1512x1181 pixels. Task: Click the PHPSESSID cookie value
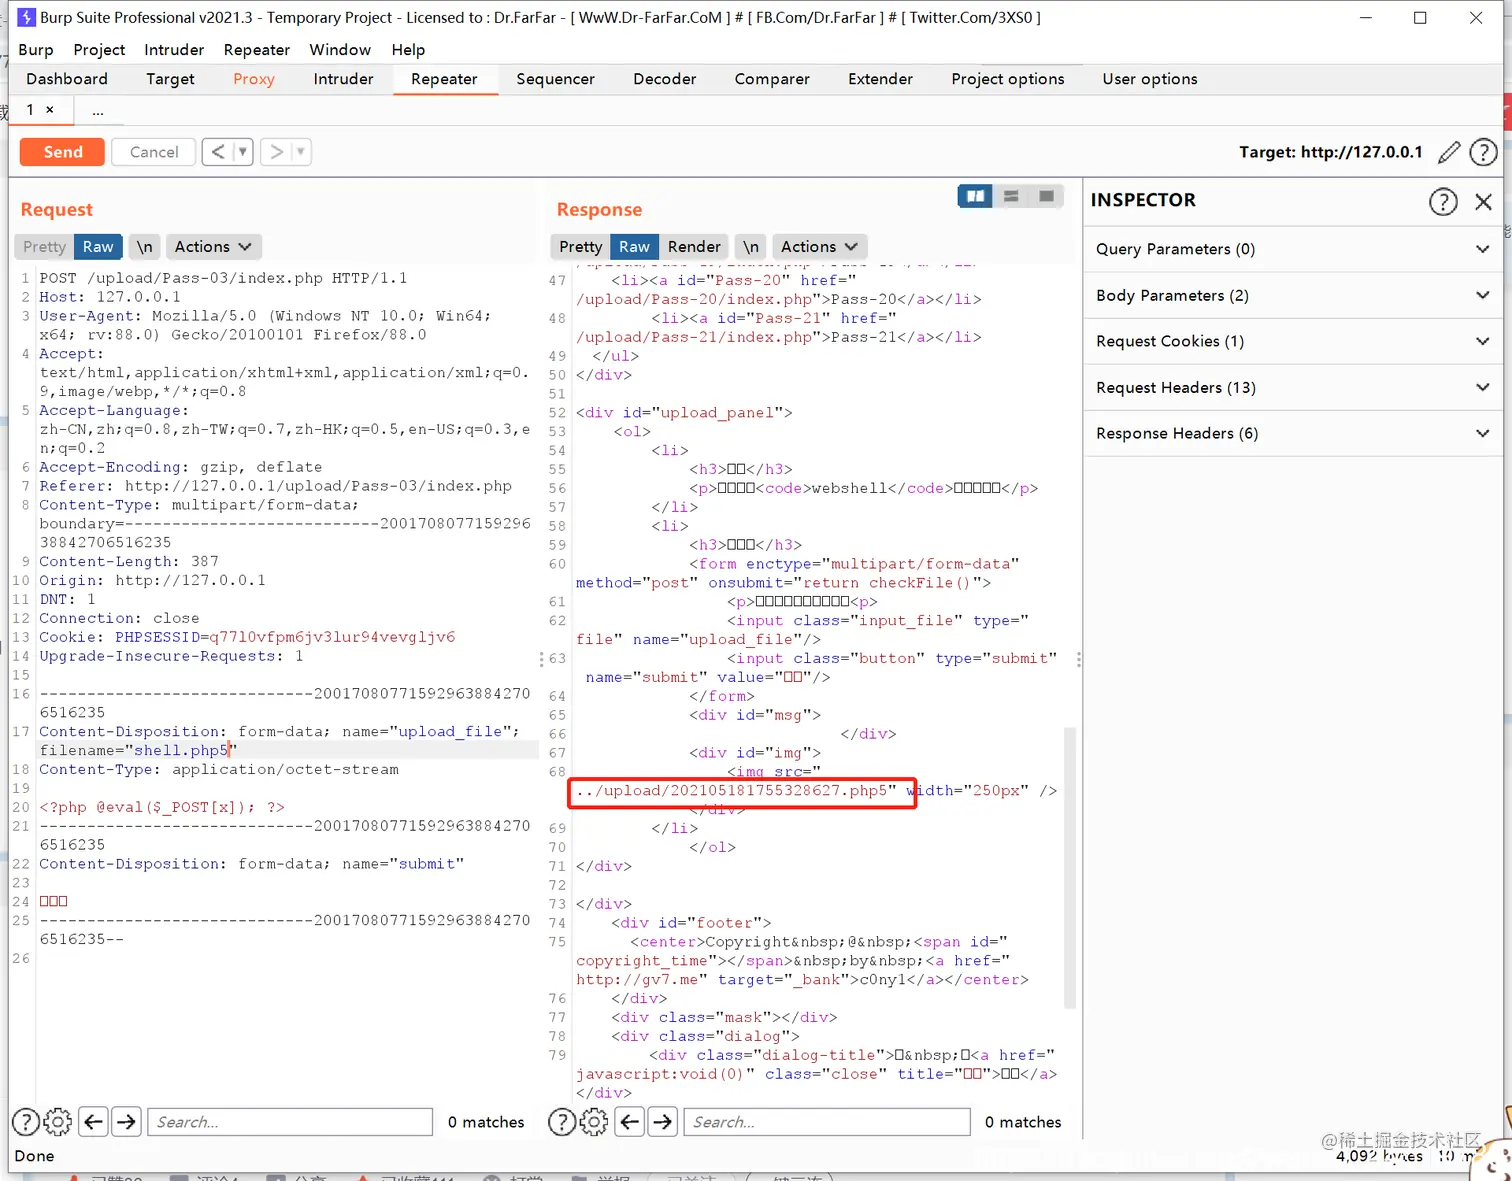click(x=331, y=637)
